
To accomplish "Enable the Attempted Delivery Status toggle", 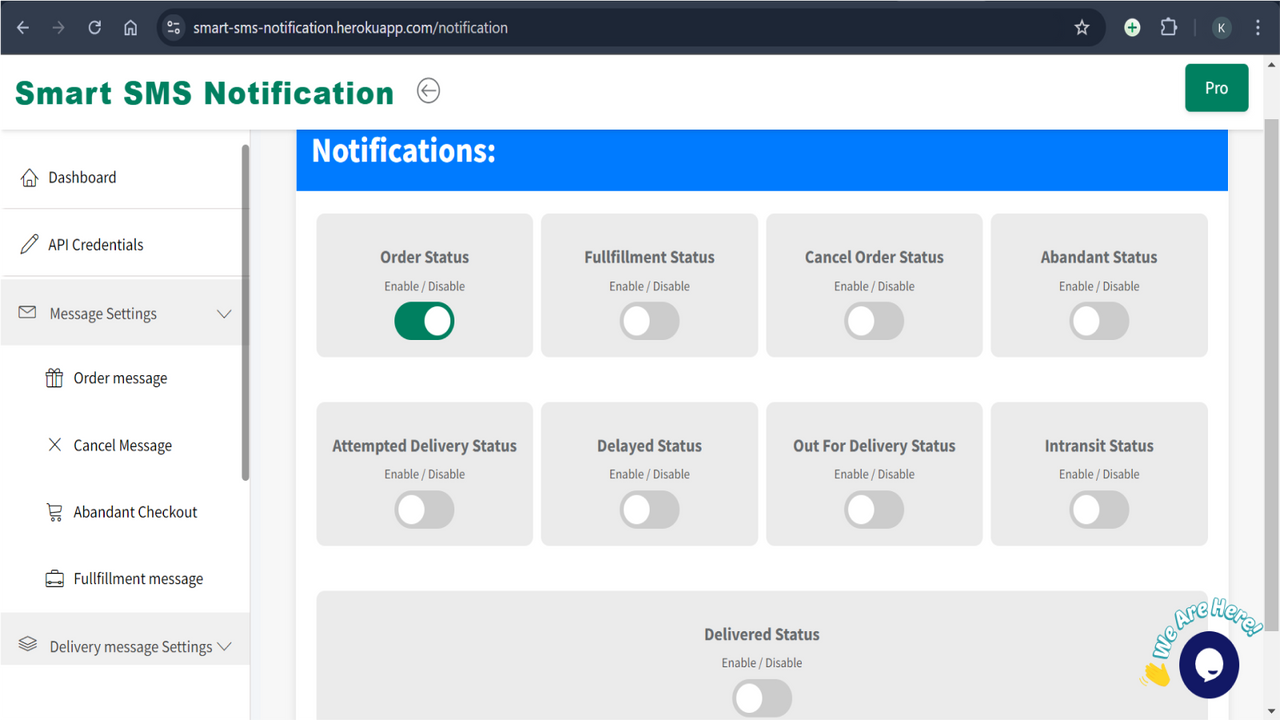I will pos(424,510).
